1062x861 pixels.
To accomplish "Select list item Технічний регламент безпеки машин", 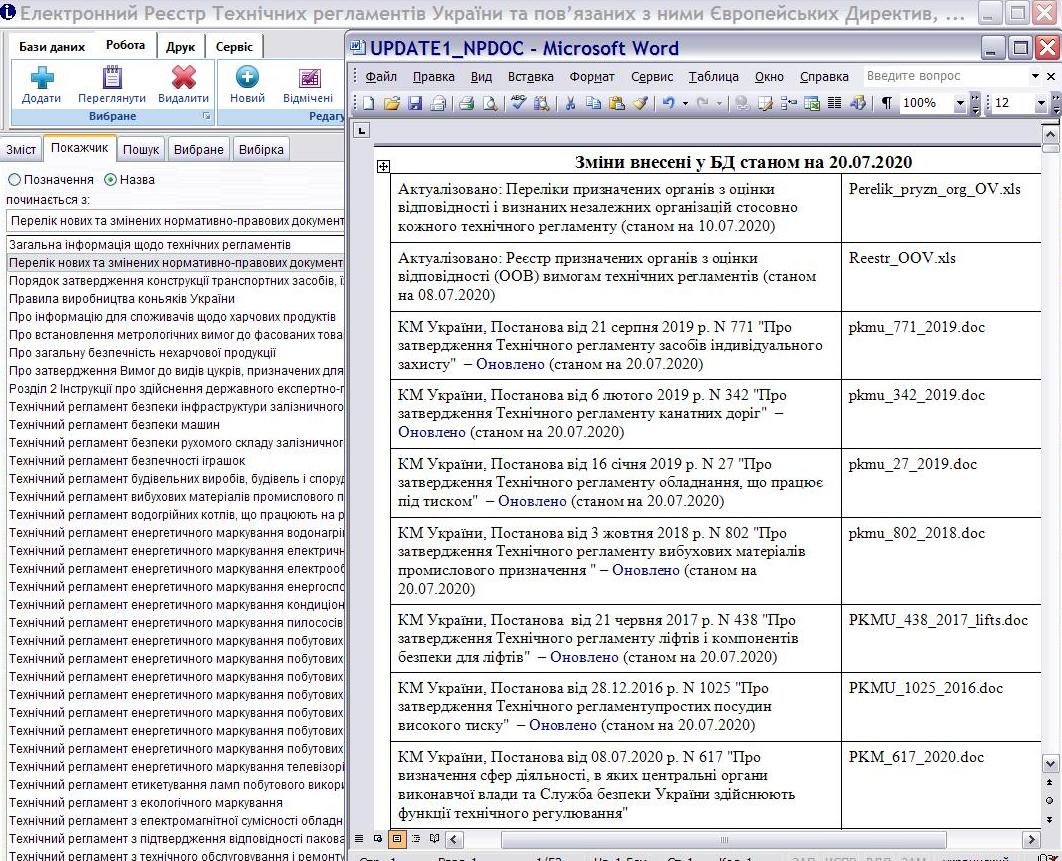I will point(175,425).
